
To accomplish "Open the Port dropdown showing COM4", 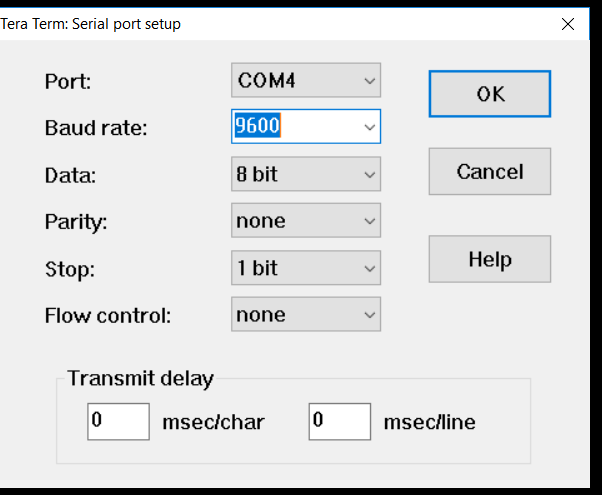I will click(x=306, y=80).
